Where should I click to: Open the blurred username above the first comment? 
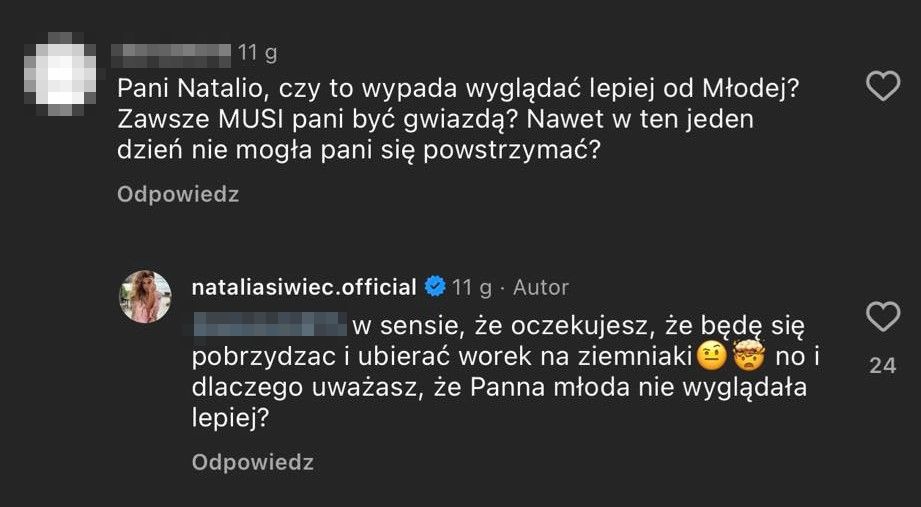[172, 51]
